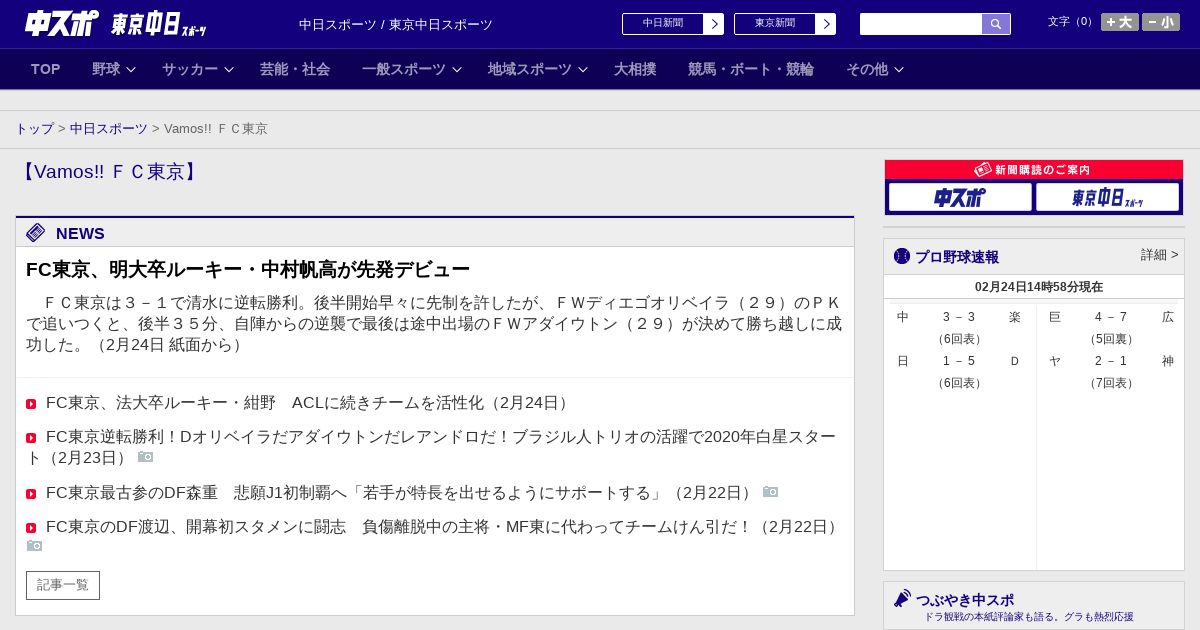Go to the TOP menu item
Screen dimensions: 1200x630
click(46, 69)
